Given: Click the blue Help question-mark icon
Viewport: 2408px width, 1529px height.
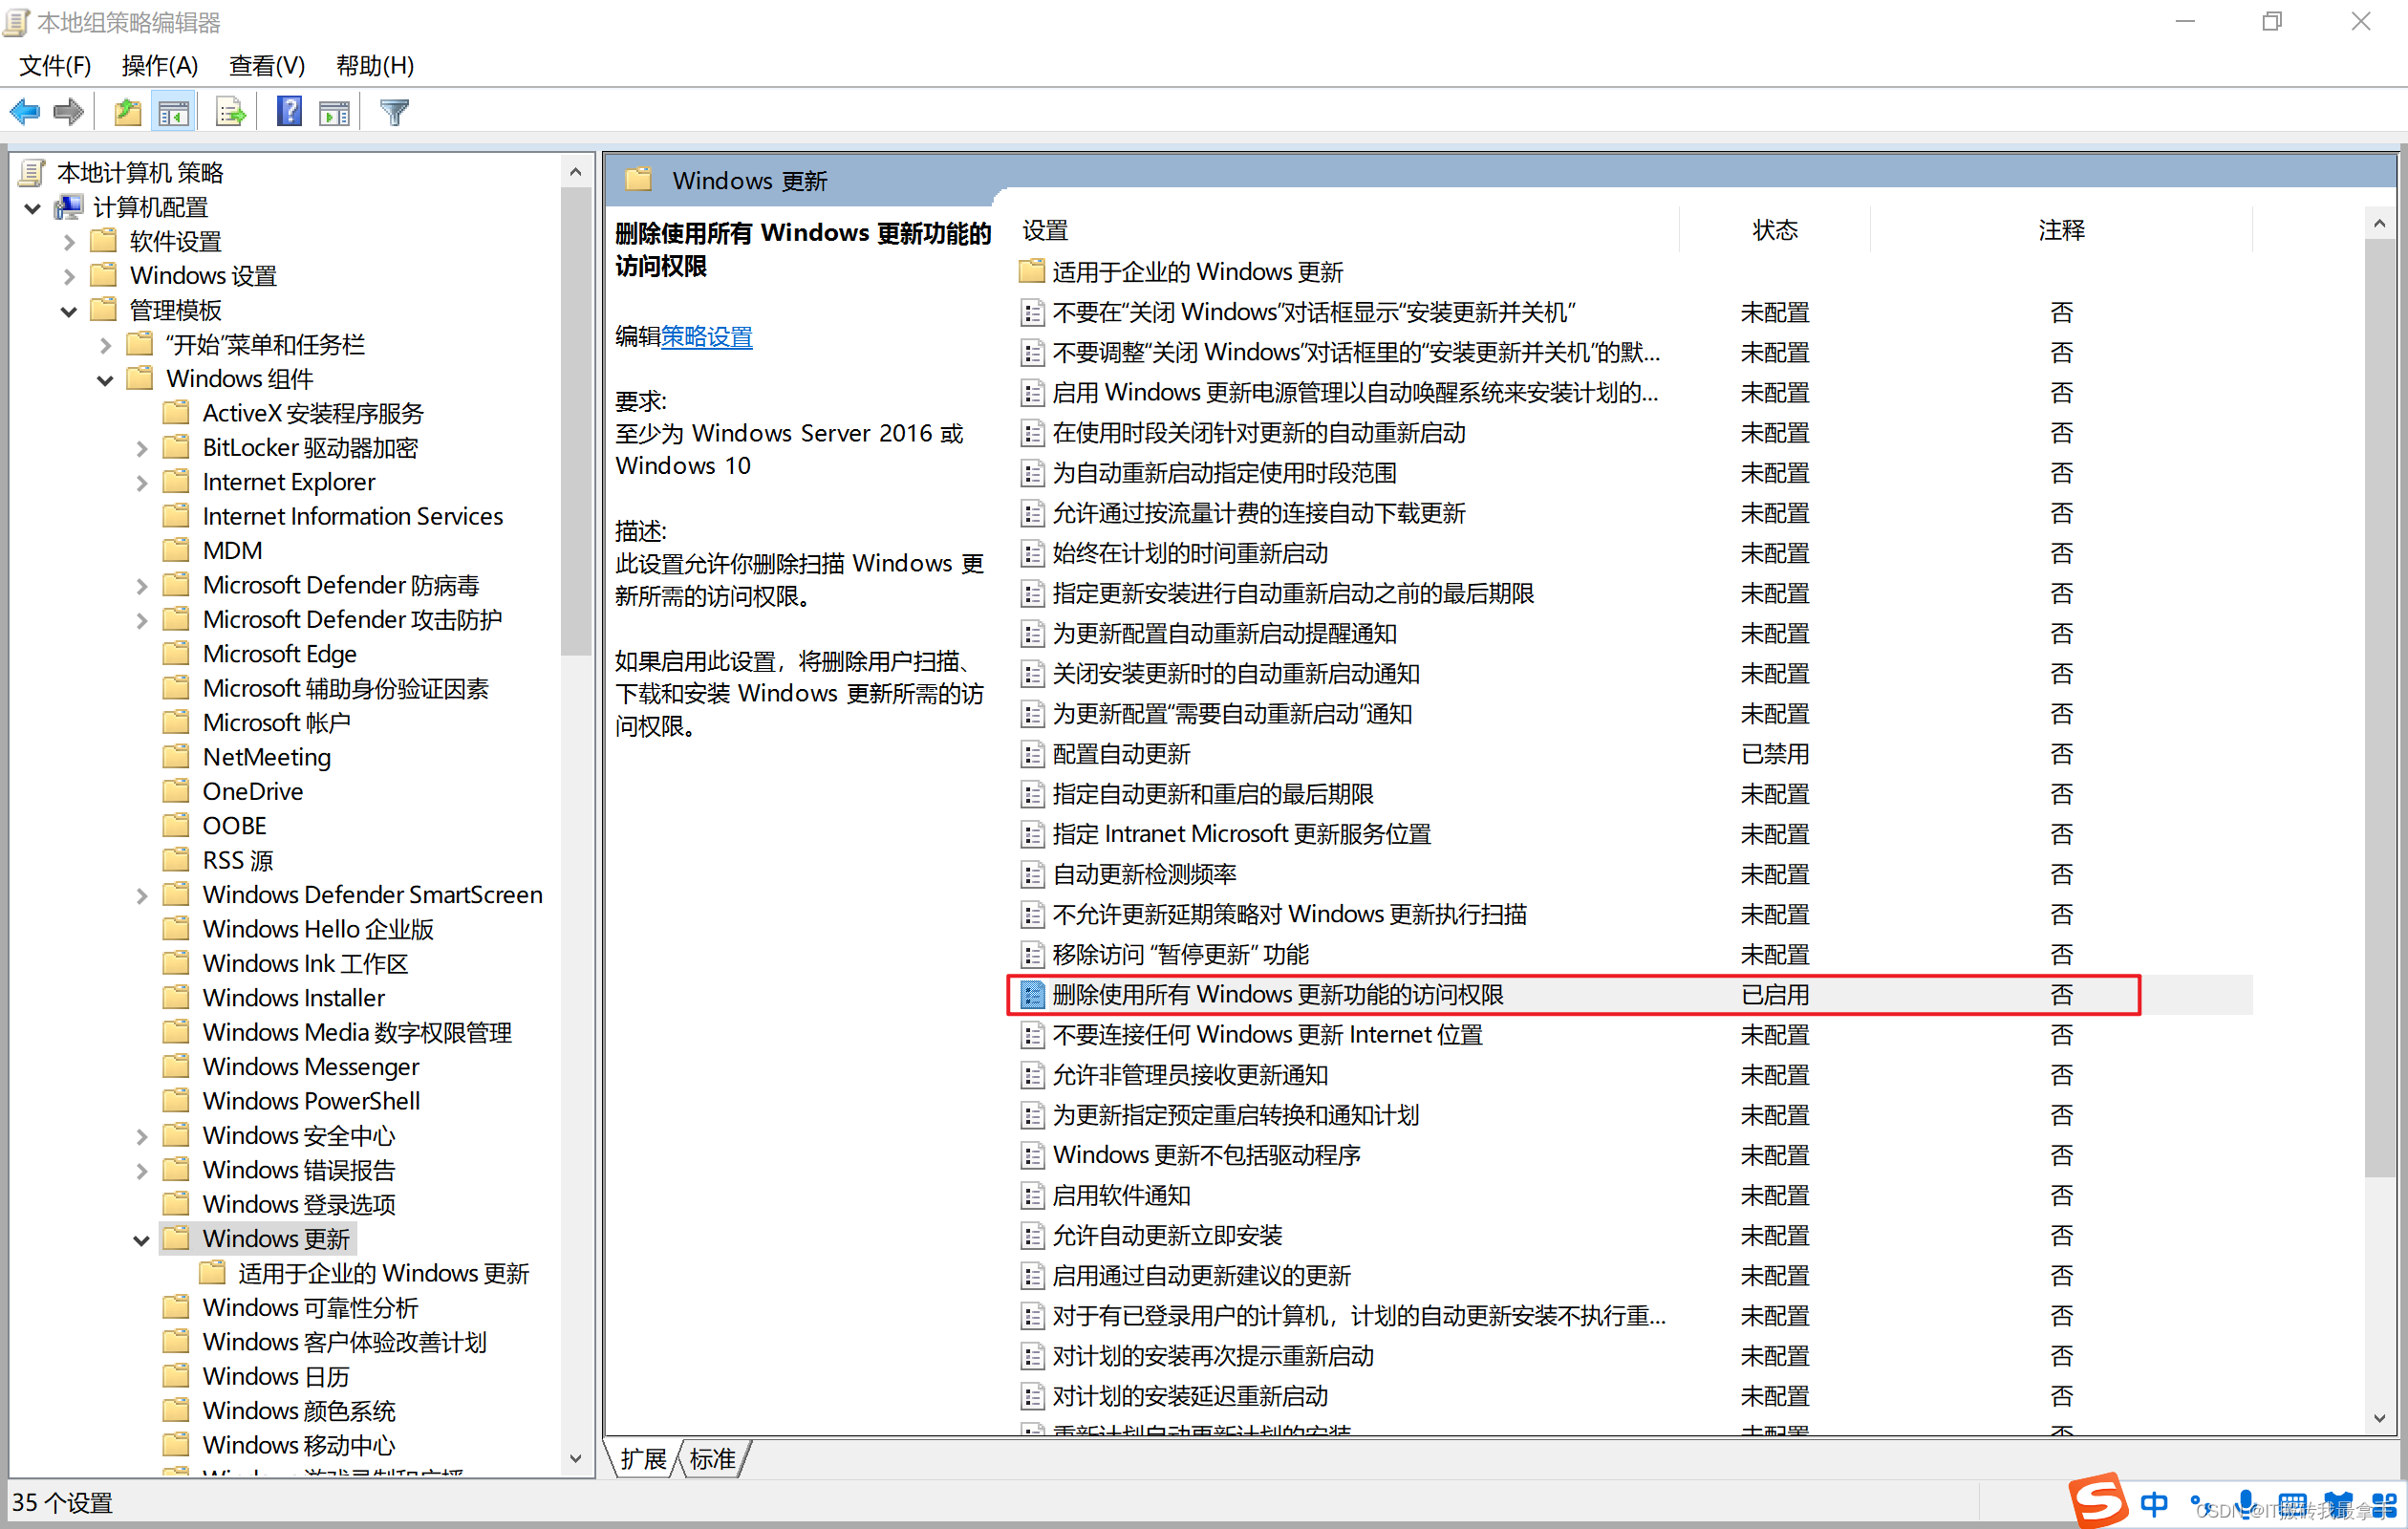Looking at the screenshot, I should pos(289,112).
